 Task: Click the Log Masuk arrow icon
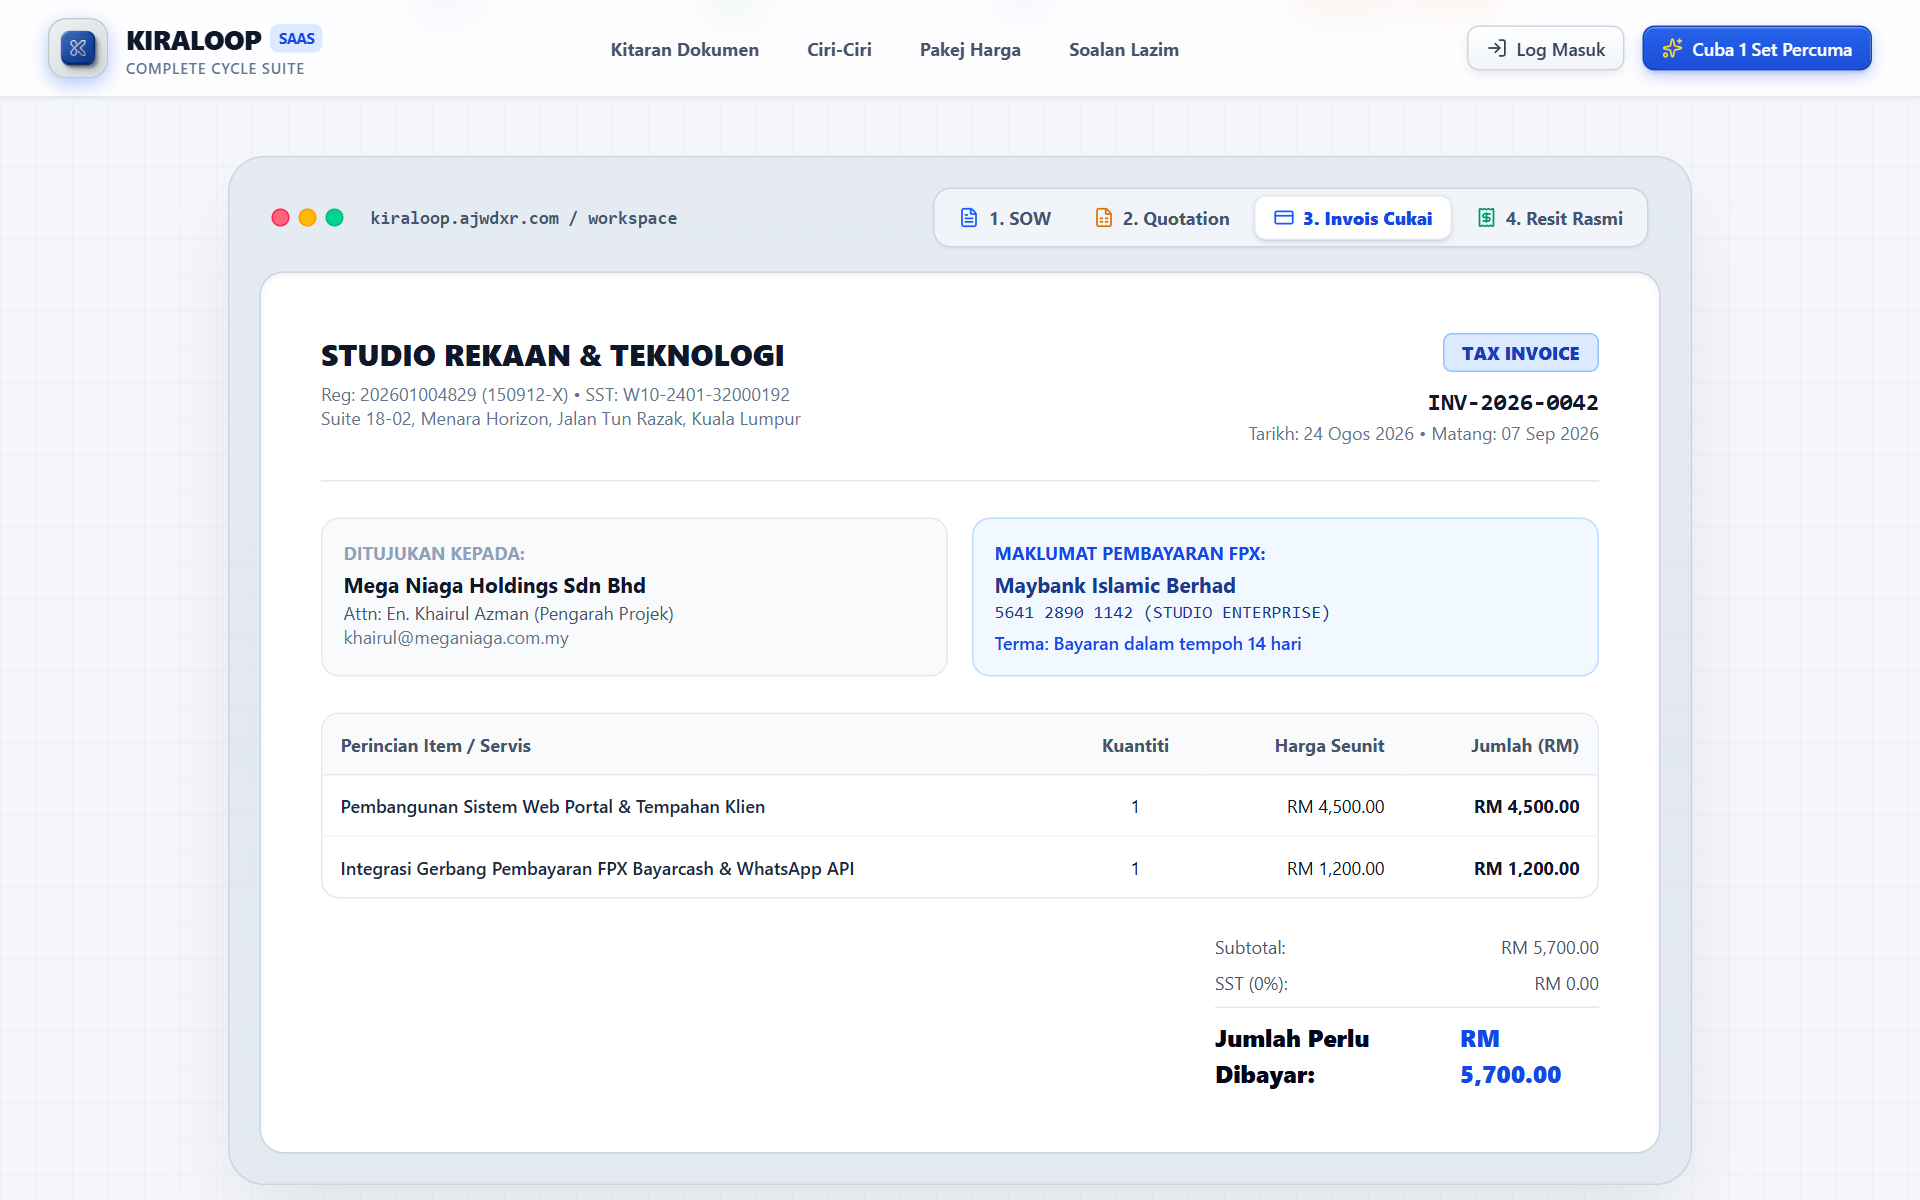click(1497, 48)
